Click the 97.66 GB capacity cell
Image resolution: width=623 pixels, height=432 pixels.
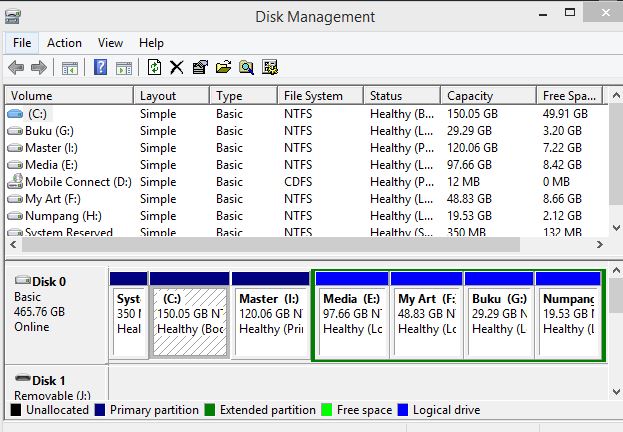[x=469, y=165]
